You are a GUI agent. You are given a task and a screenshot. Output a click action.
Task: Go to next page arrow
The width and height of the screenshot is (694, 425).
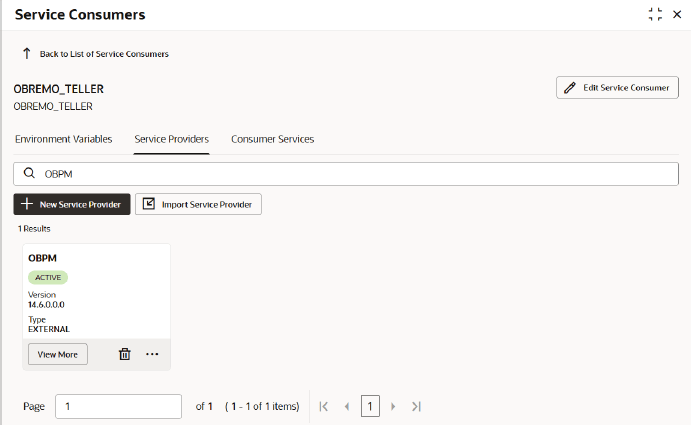click(x=393, y=406)
